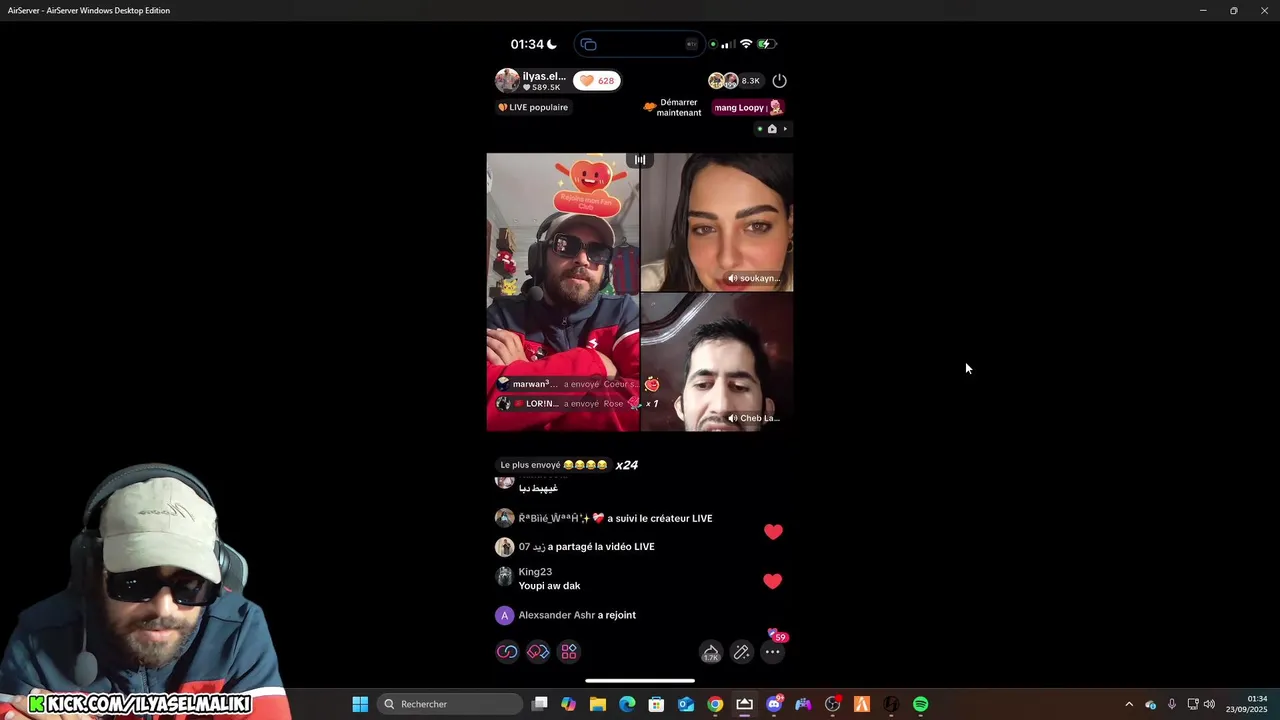Select the Cheb La... guest video tile
Viewport: 1280px width, 720px height.
717,362
